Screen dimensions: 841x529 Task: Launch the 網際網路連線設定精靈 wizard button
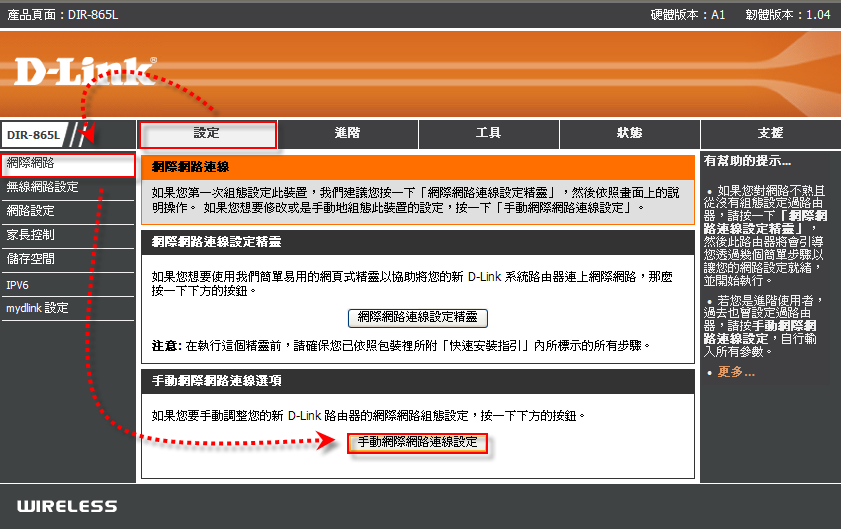(418, 317)
